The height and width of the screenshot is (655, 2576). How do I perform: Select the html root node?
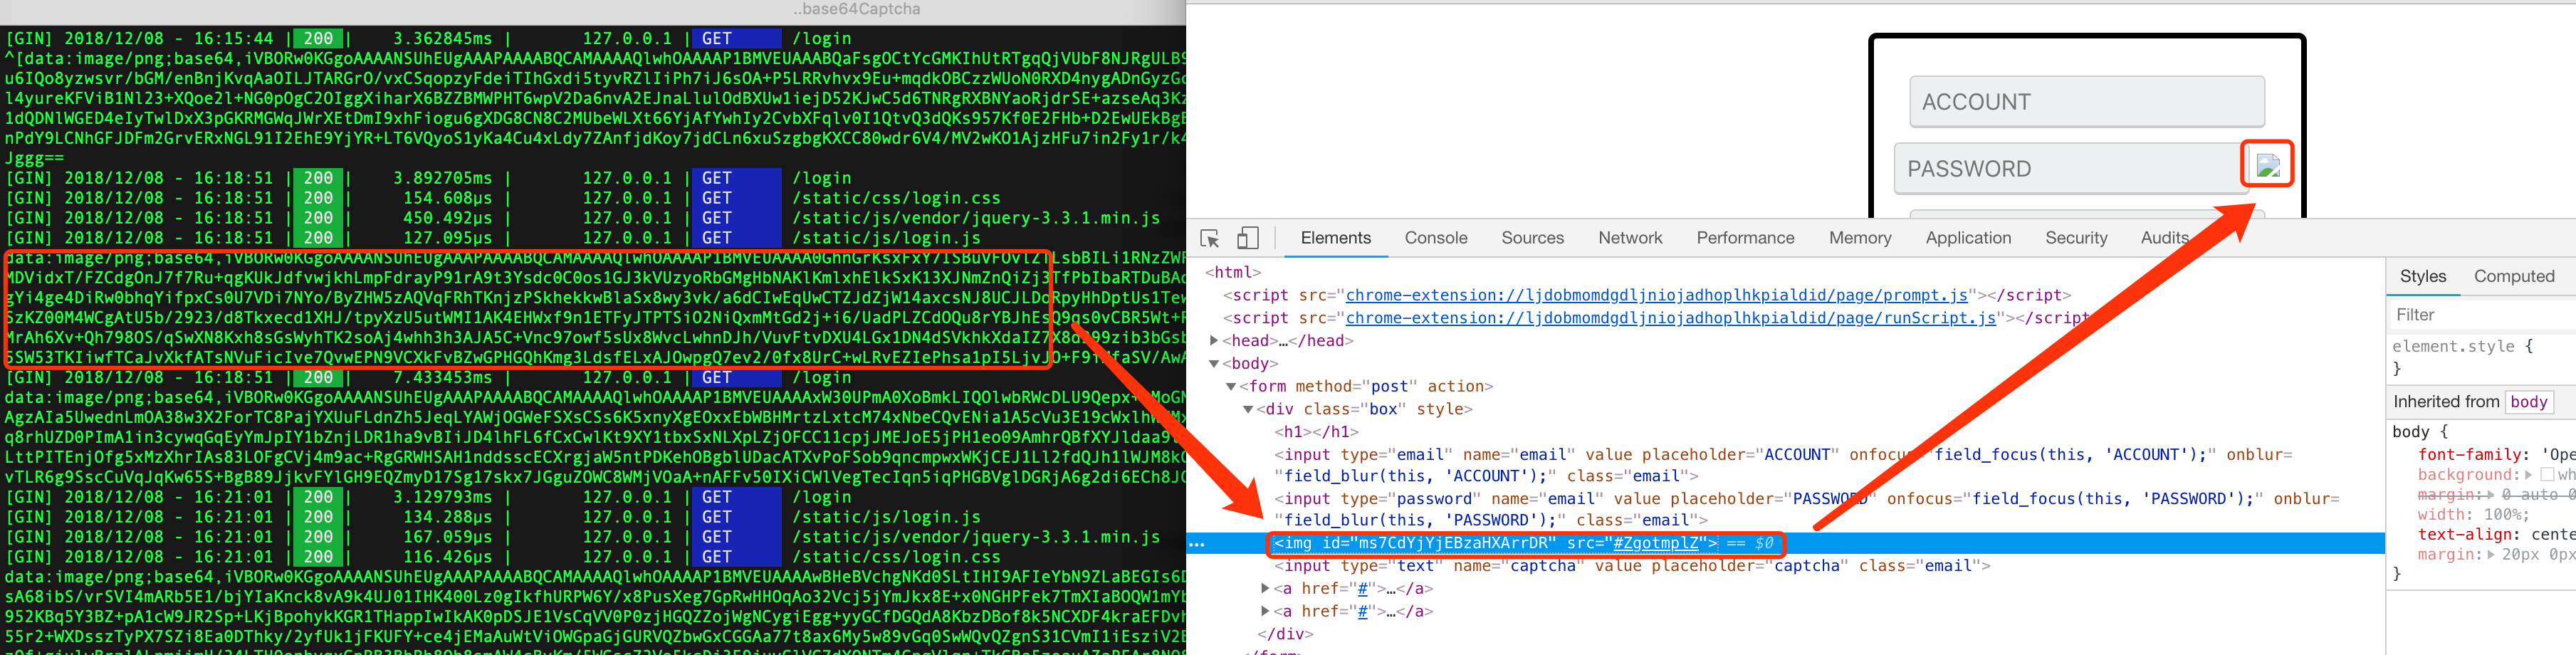[x=1233, y=272]
